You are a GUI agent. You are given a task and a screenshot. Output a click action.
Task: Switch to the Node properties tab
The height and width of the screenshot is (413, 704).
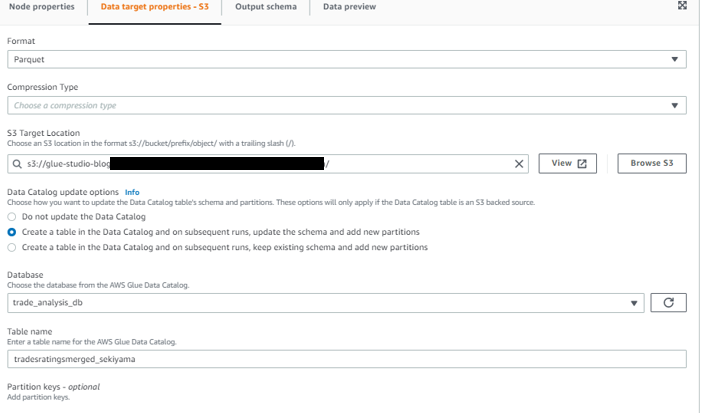click(42, 7)
